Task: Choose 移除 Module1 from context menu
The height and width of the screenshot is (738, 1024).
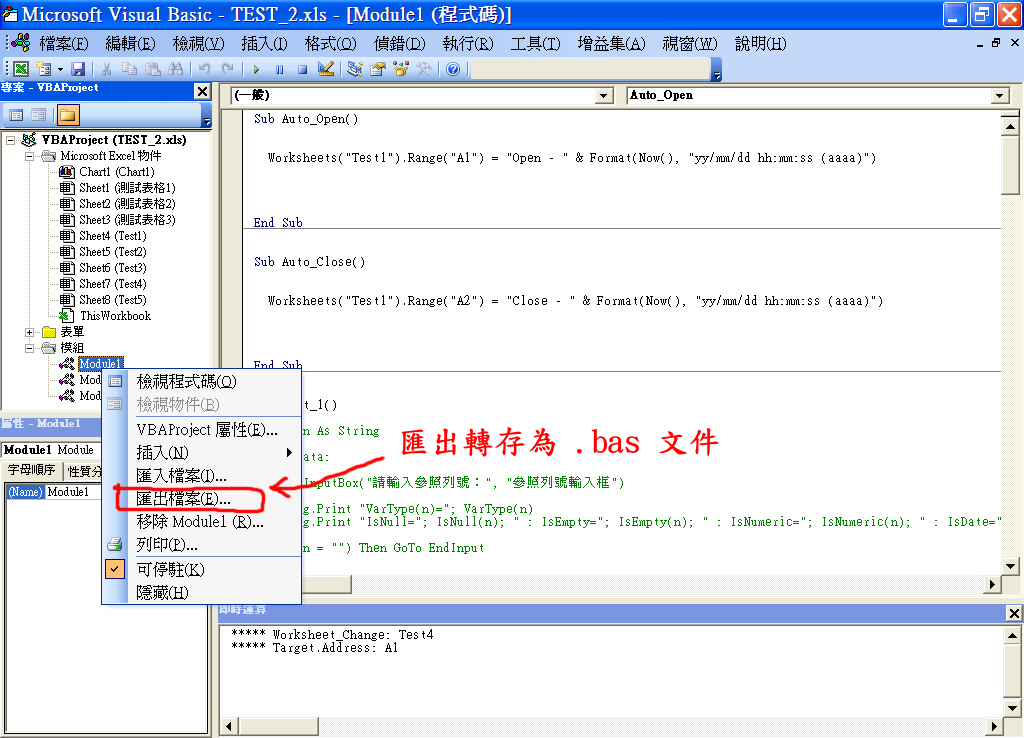Action: click(202, 522)
